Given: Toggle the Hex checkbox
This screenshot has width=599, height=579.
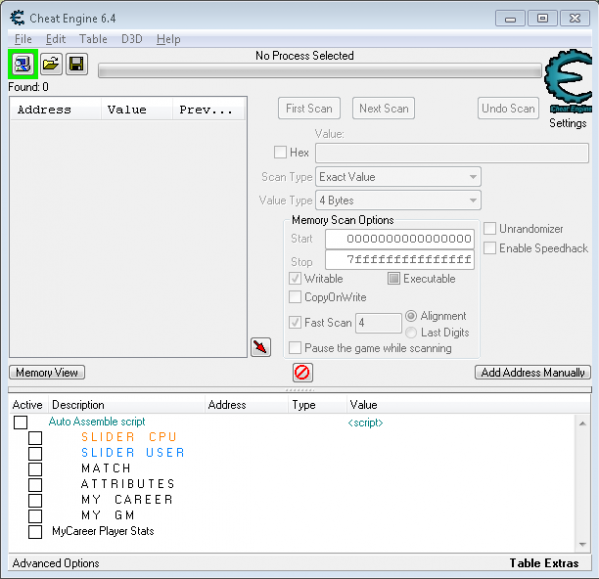Looking at the screenshot, I should (280, 152).
